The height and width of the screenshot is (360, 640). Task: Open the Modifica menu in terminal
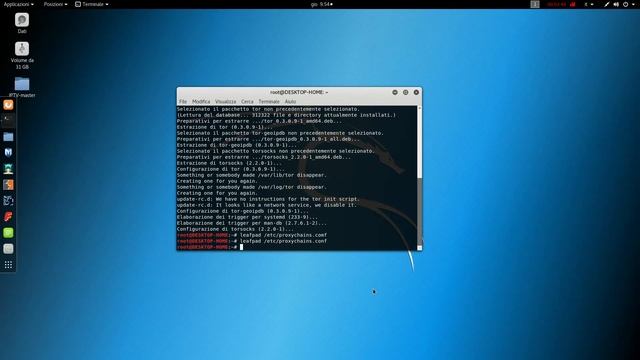coord(201,102)
